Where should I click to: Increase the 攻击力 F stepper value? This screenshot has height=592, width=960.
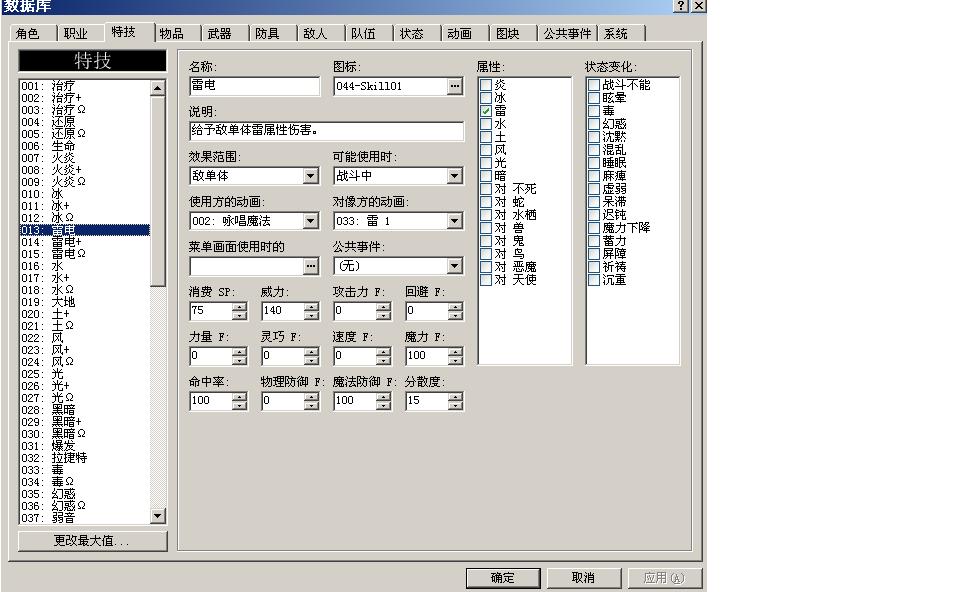coord(383,307)
